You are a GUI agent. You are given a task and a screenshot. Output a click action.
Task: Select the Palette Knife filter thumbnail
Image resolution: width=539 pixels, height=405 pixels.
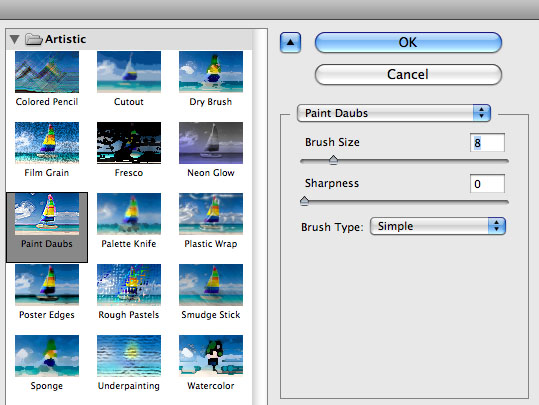point(129,214)
